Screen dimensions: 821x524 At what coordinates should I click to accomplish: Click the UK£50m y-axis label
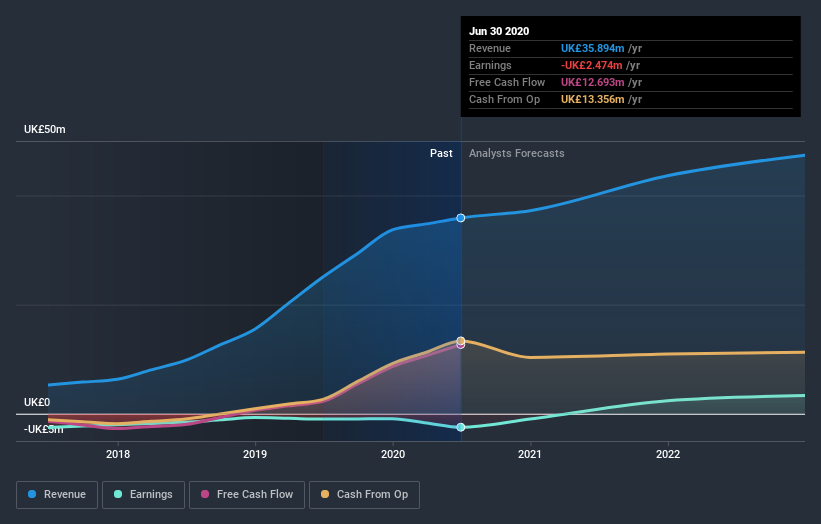(45, 129)
